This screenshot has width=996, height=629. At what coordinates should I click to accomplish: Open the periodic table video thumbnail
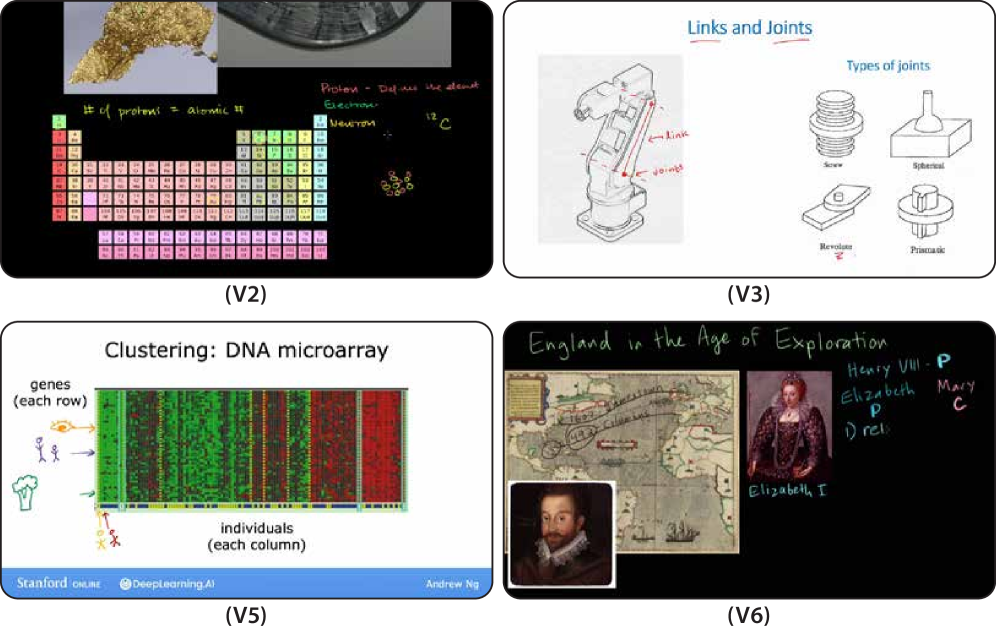(x=246, y=139)
